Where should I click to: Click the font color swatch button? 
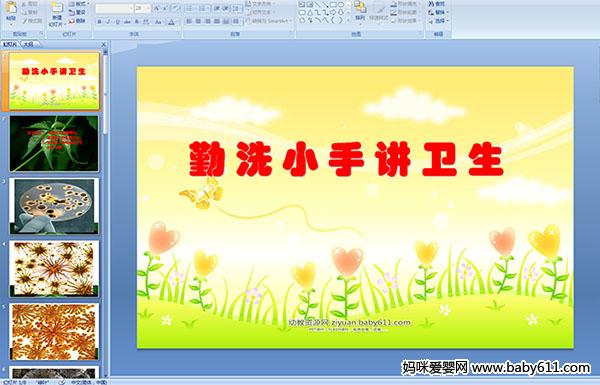[x=171, y=22]
